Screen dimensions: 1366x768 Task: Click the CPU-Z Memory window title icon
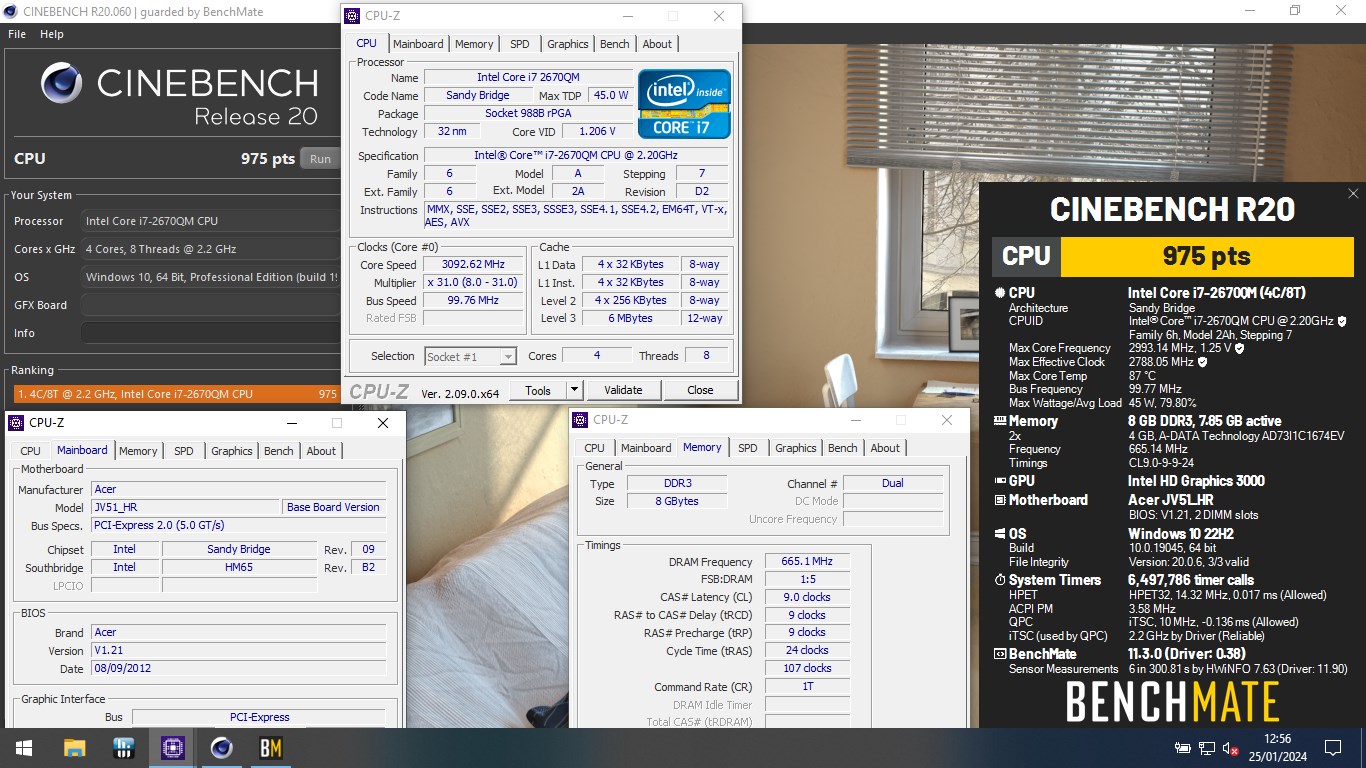click(x=579, y=420)
